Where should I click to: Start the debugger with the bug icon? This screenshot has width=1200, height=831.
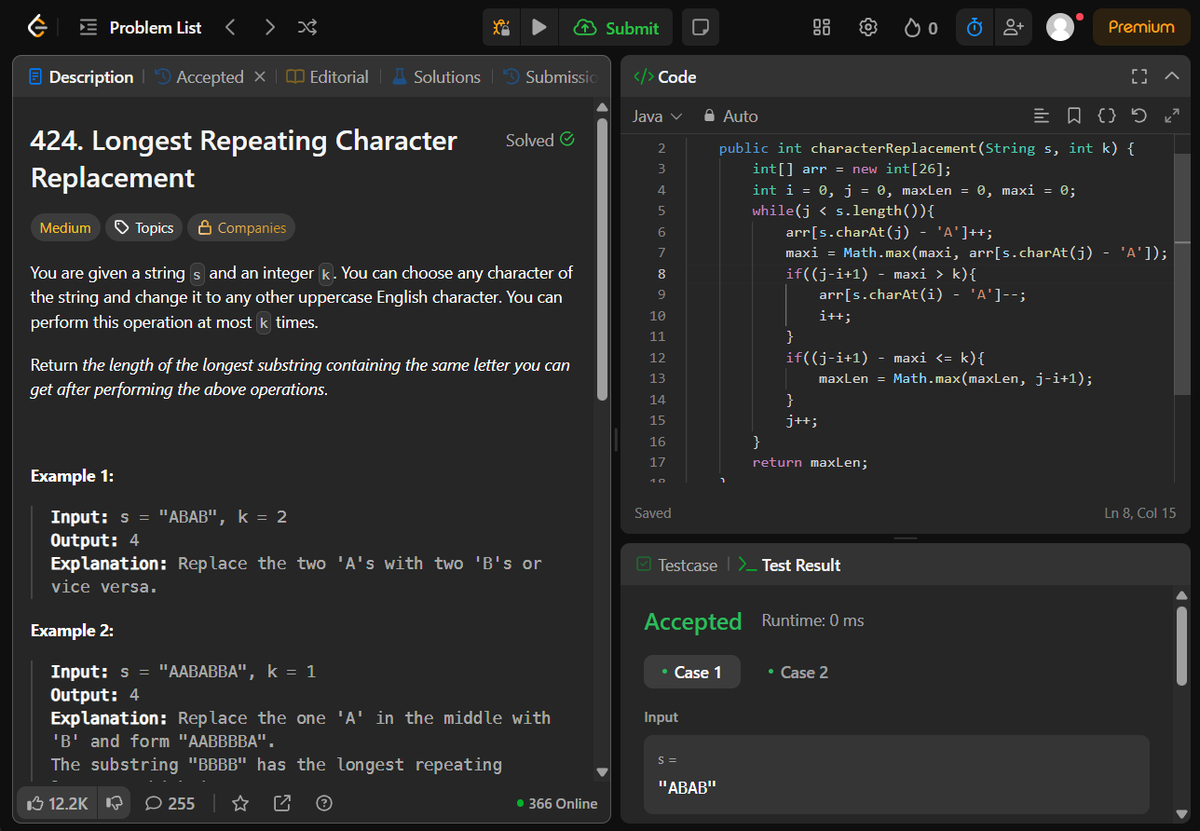(x=501, y=28)
